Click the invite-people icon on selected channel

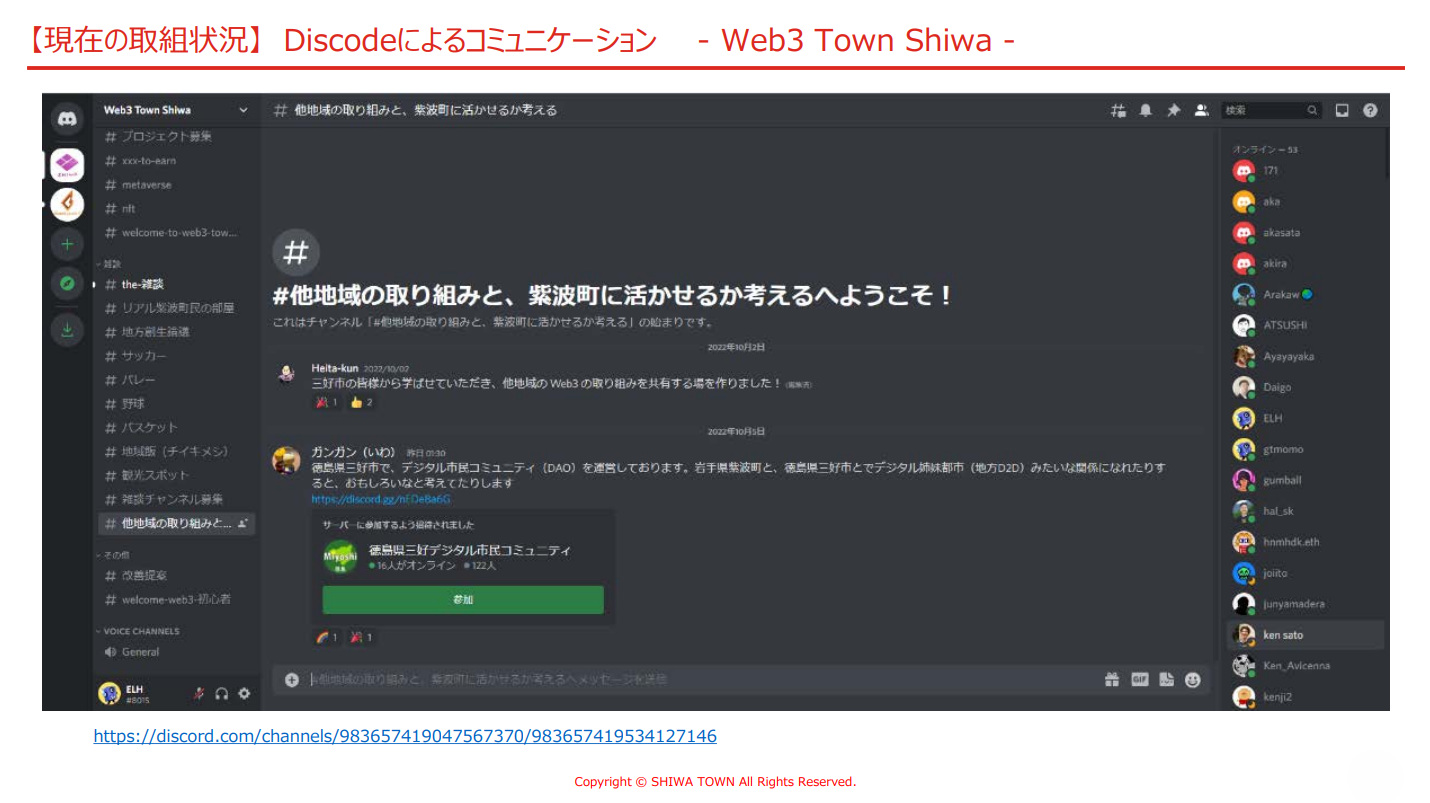(243, 523)
